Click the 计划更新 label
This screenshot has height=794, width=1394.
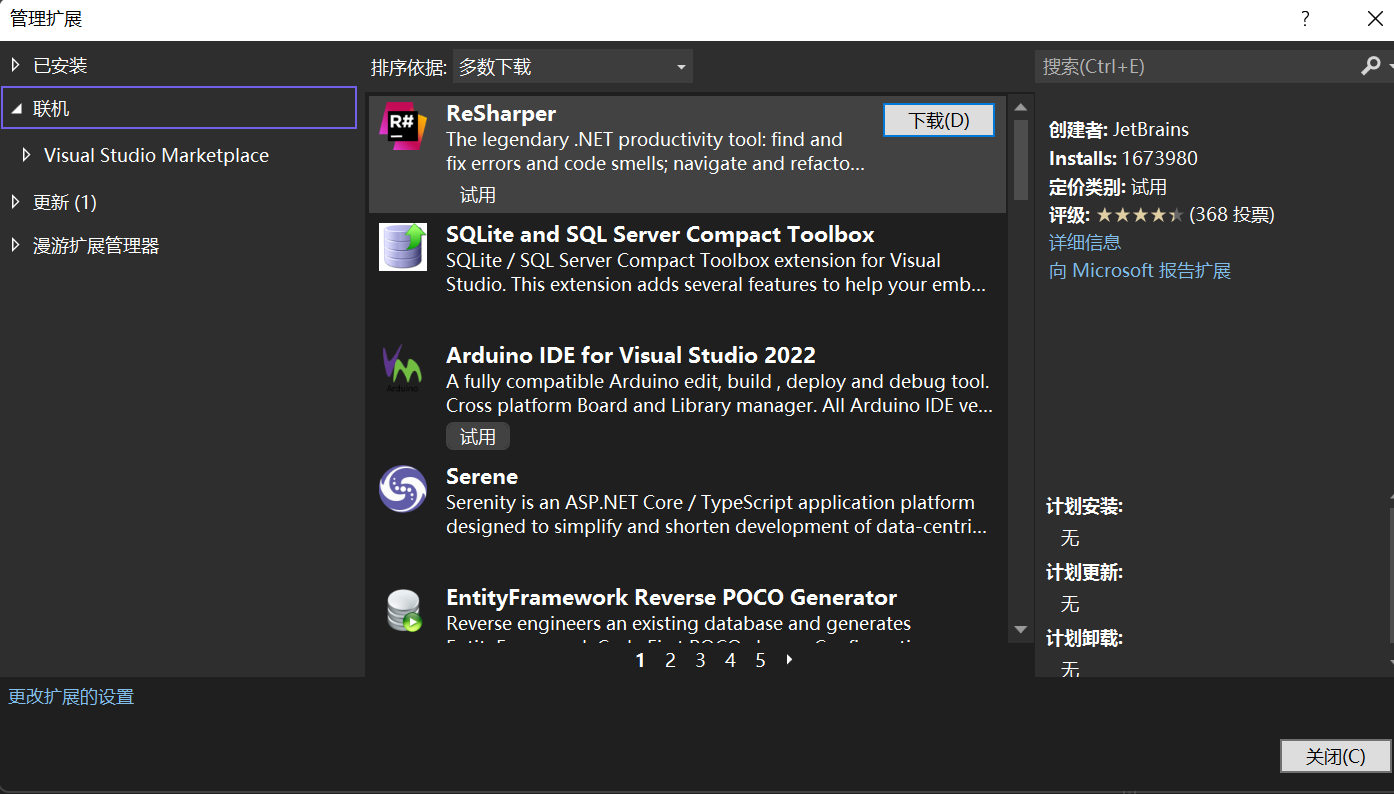(1085, 573)
